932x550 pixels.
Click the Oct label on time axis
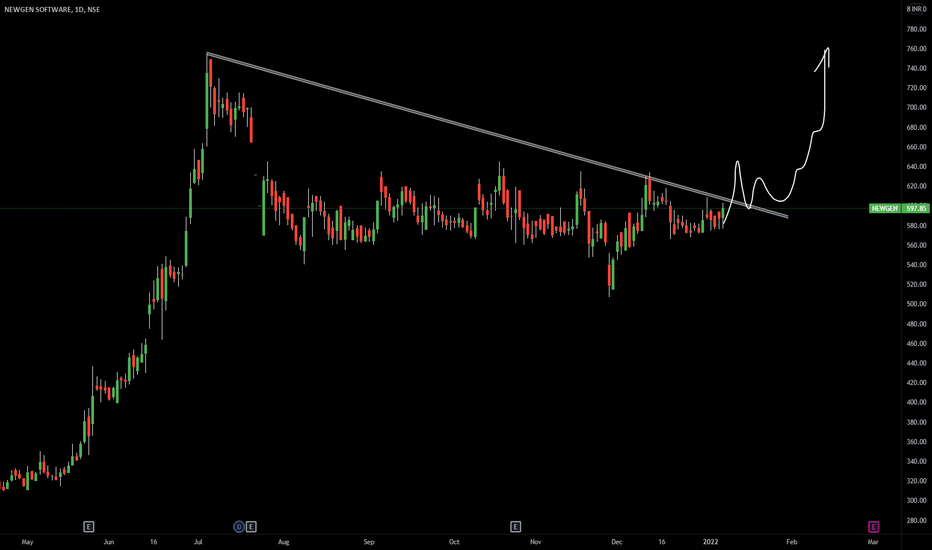(x=454, y=542)
